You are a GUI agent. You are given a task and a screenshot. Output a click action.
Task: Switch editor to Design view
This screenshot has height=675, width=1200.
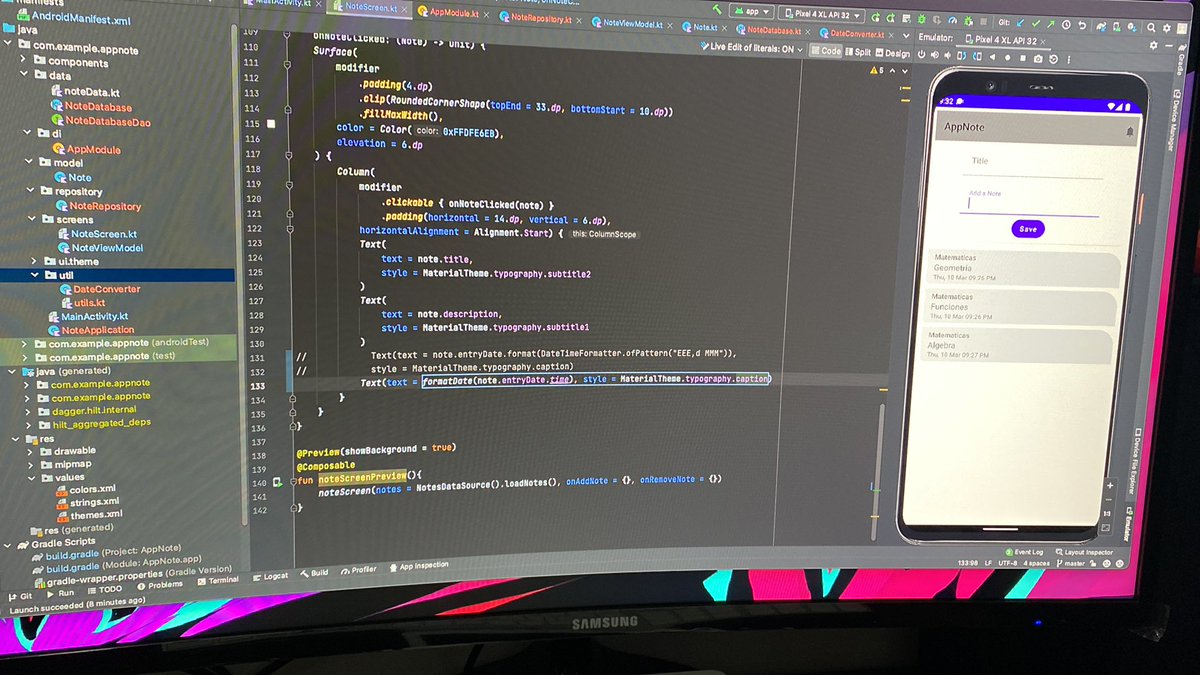(892, 53)
